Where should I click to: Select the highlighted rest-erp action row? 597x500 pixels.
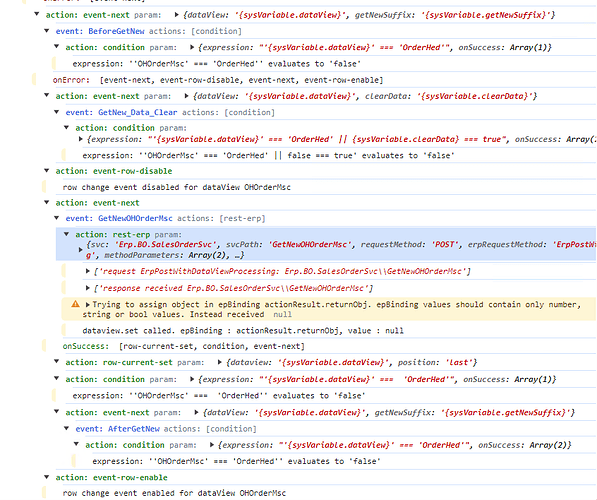click(x=326, y=244)
